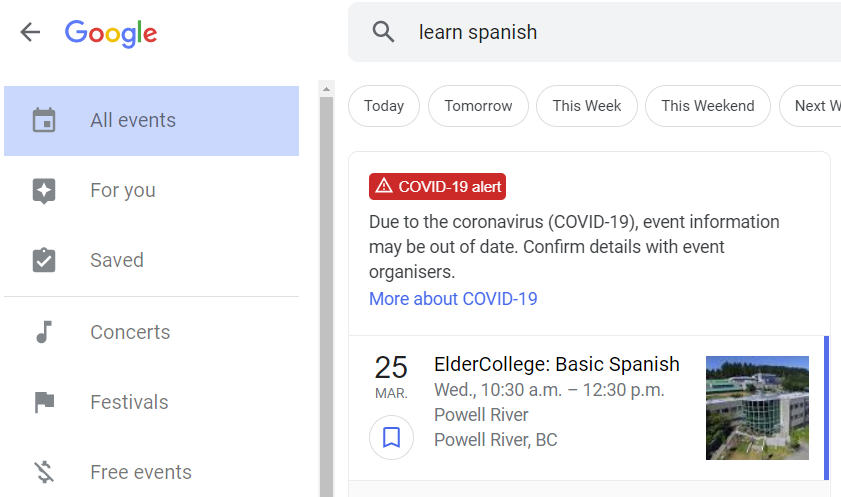This screenshot has width=841, height=497.
Task: Select the This Week filter
Action: tap(587, 106)
